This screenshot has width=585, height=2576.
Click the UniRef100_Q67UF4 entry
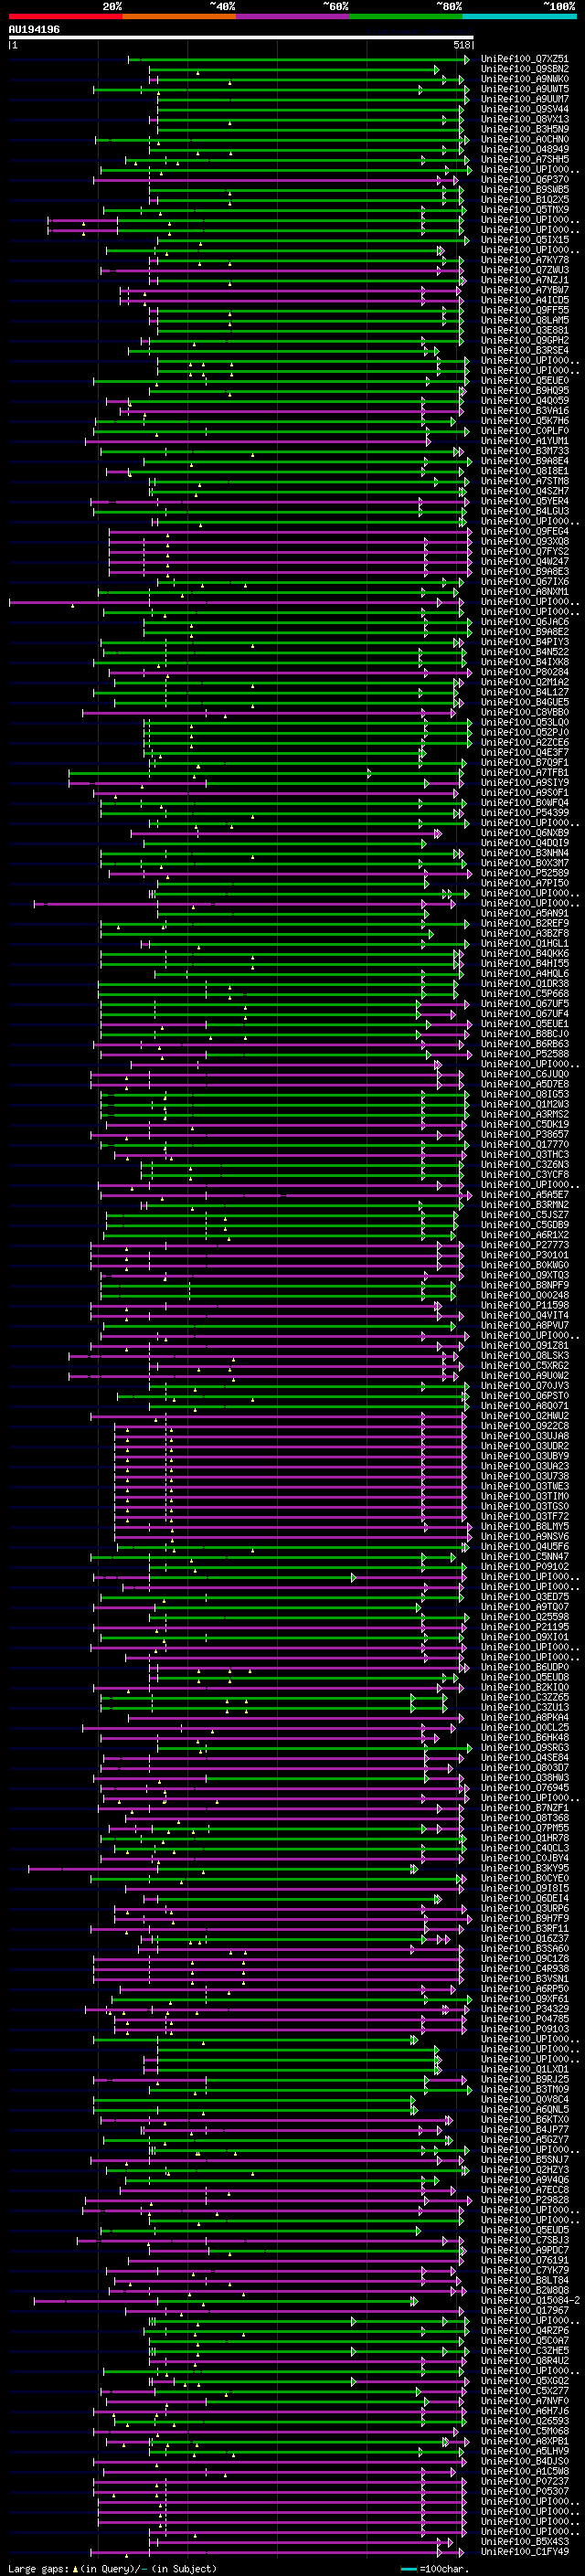pyautogui.click(x=525, y=1014)
